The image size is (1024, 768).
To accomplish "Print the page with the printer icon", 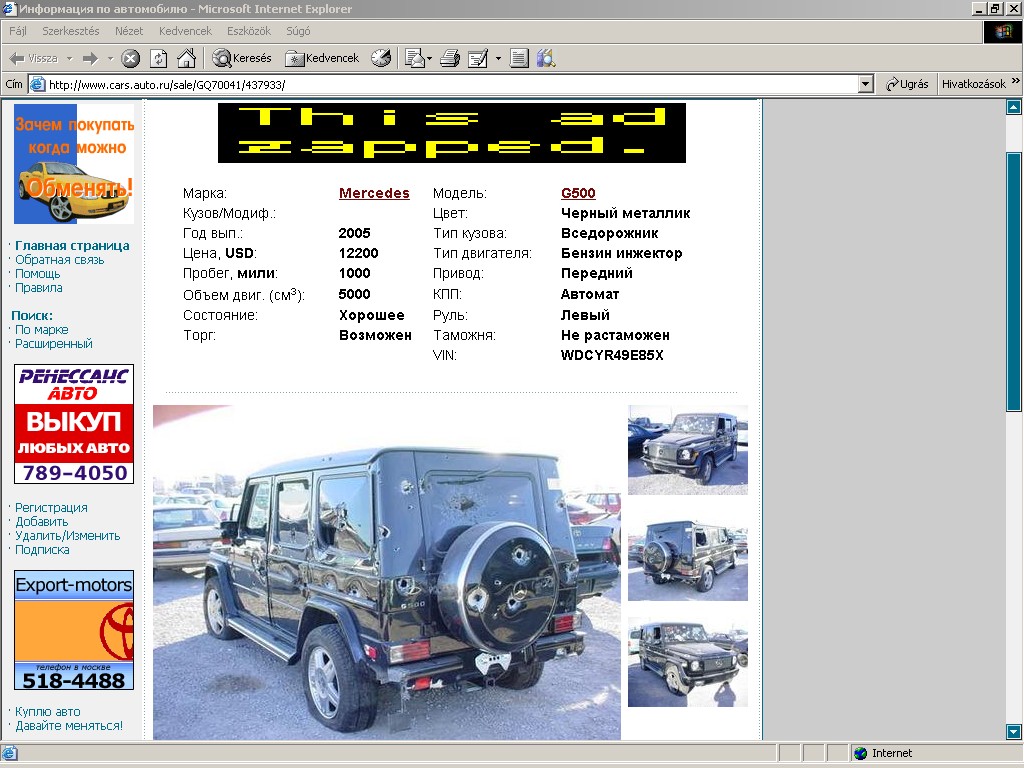I will tap(450, 59).
